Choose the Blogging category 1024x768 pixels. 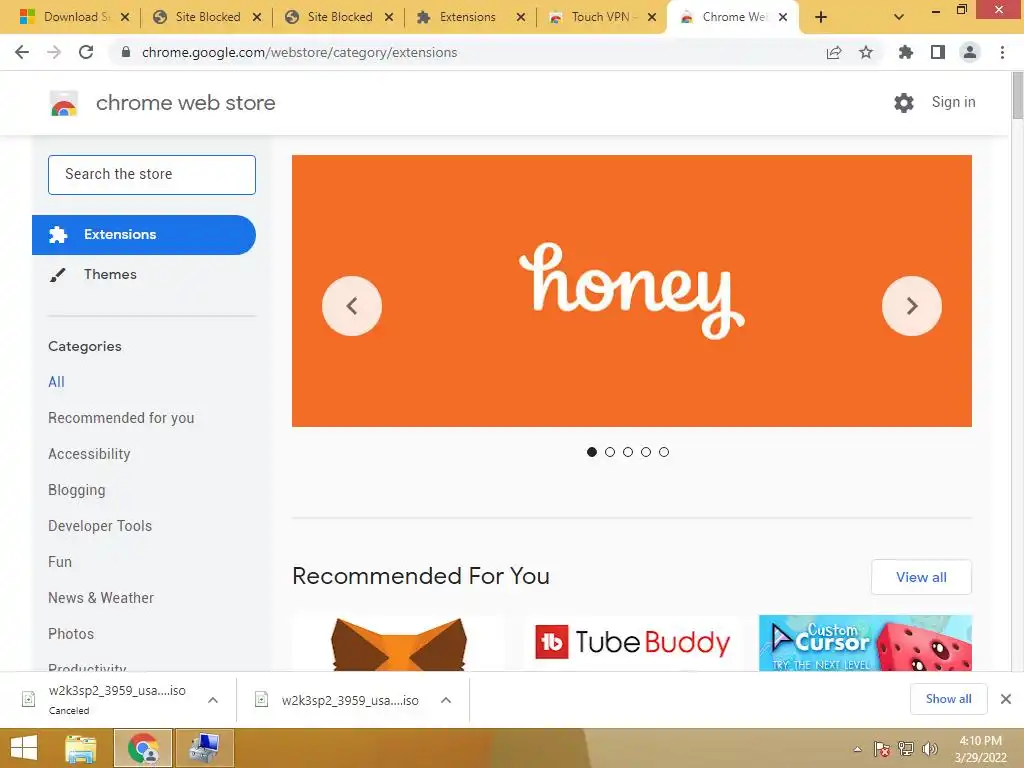(76, 490)
